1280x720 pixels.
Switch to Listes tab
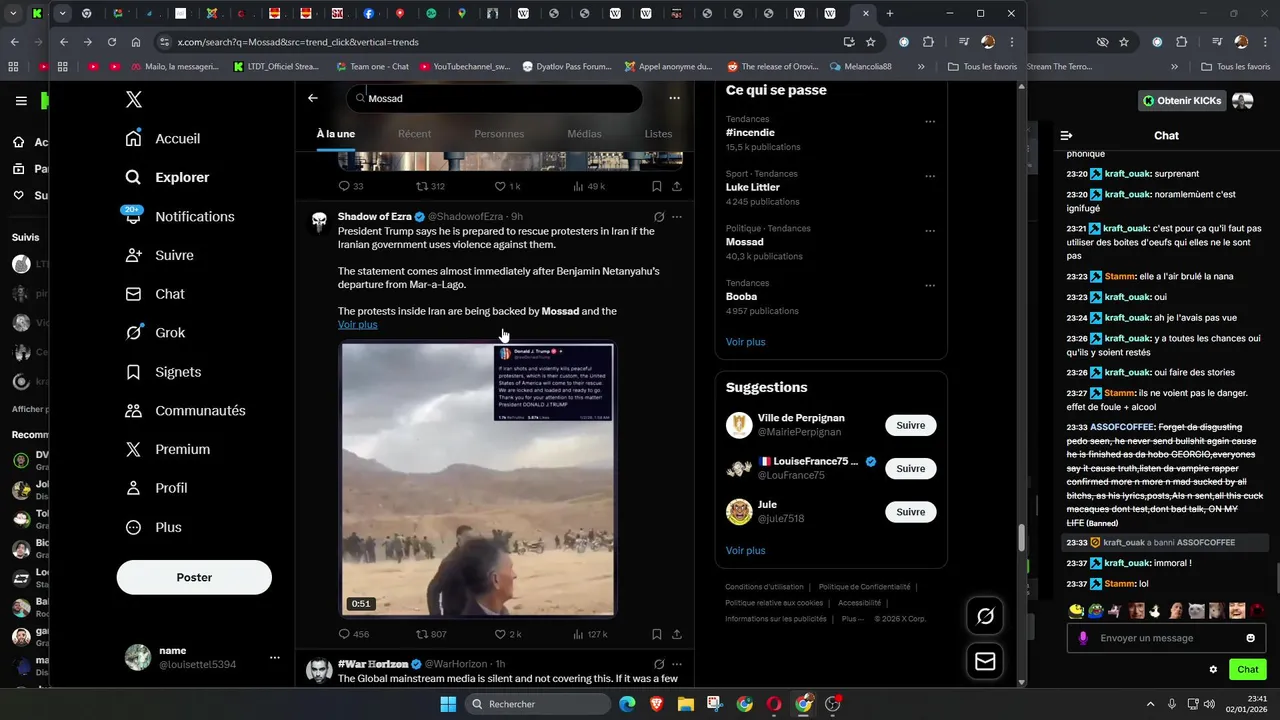[x=658, y=134]
